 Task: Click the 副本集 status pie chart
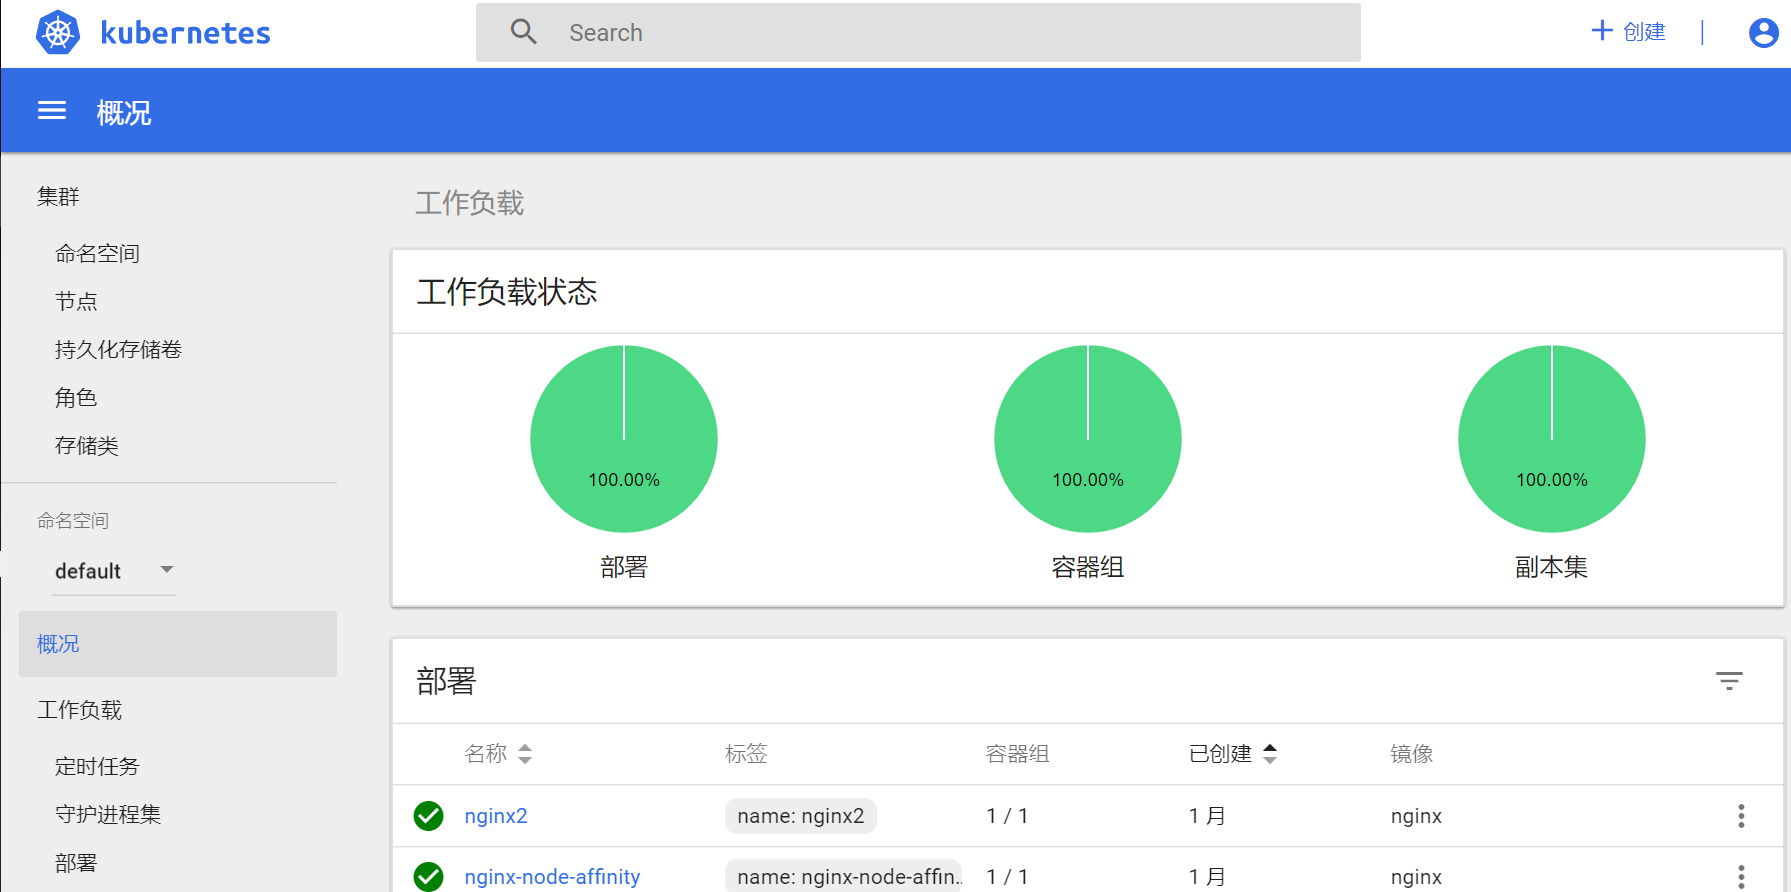pyautogui.click(x=1552, y=439)
